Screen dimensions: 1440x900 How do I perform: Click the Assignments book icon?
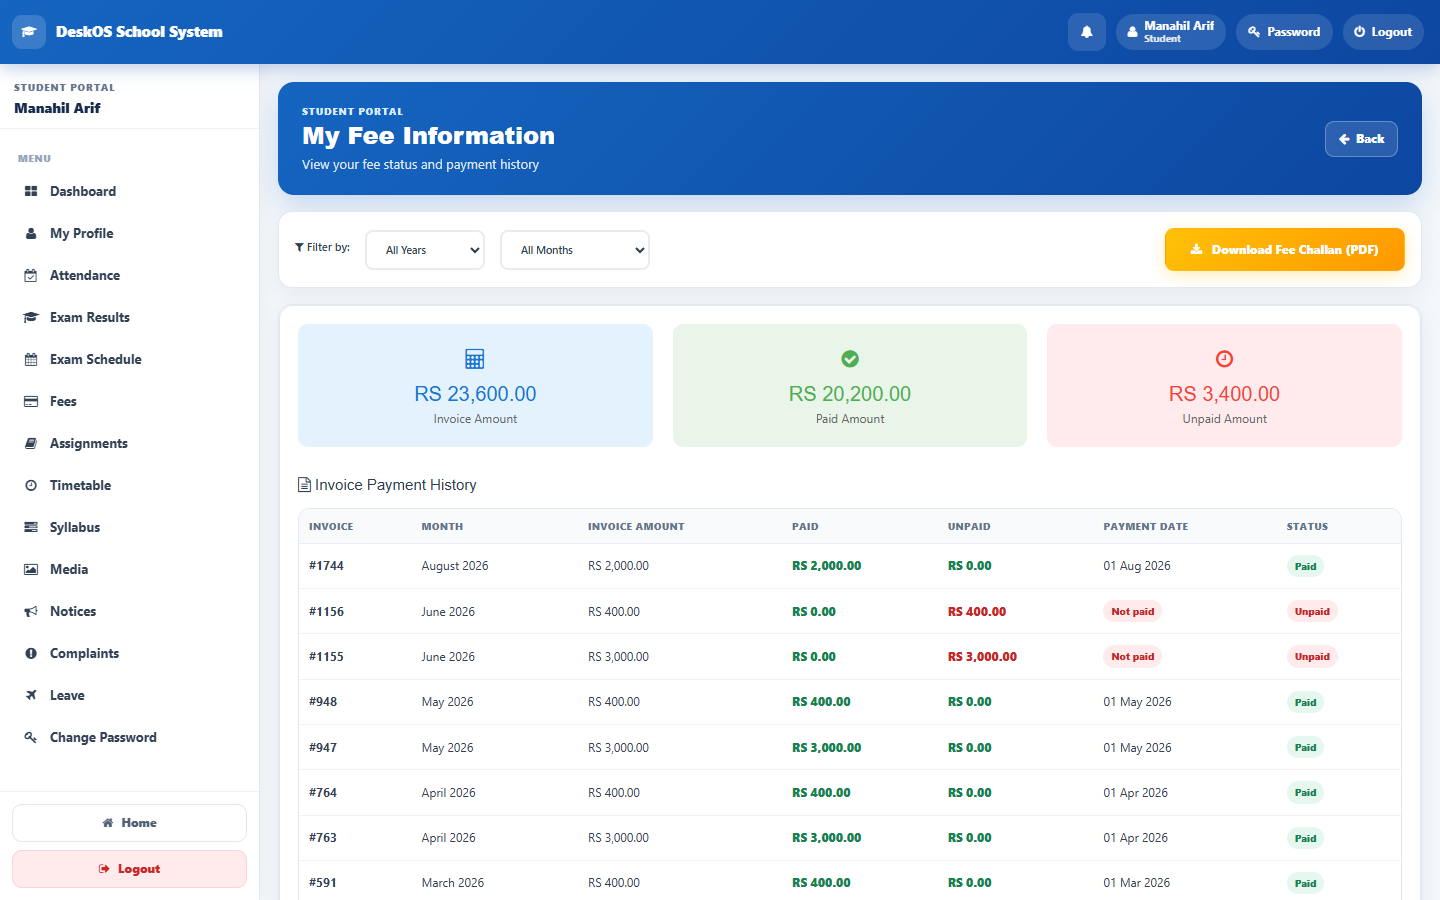[31, 443]
